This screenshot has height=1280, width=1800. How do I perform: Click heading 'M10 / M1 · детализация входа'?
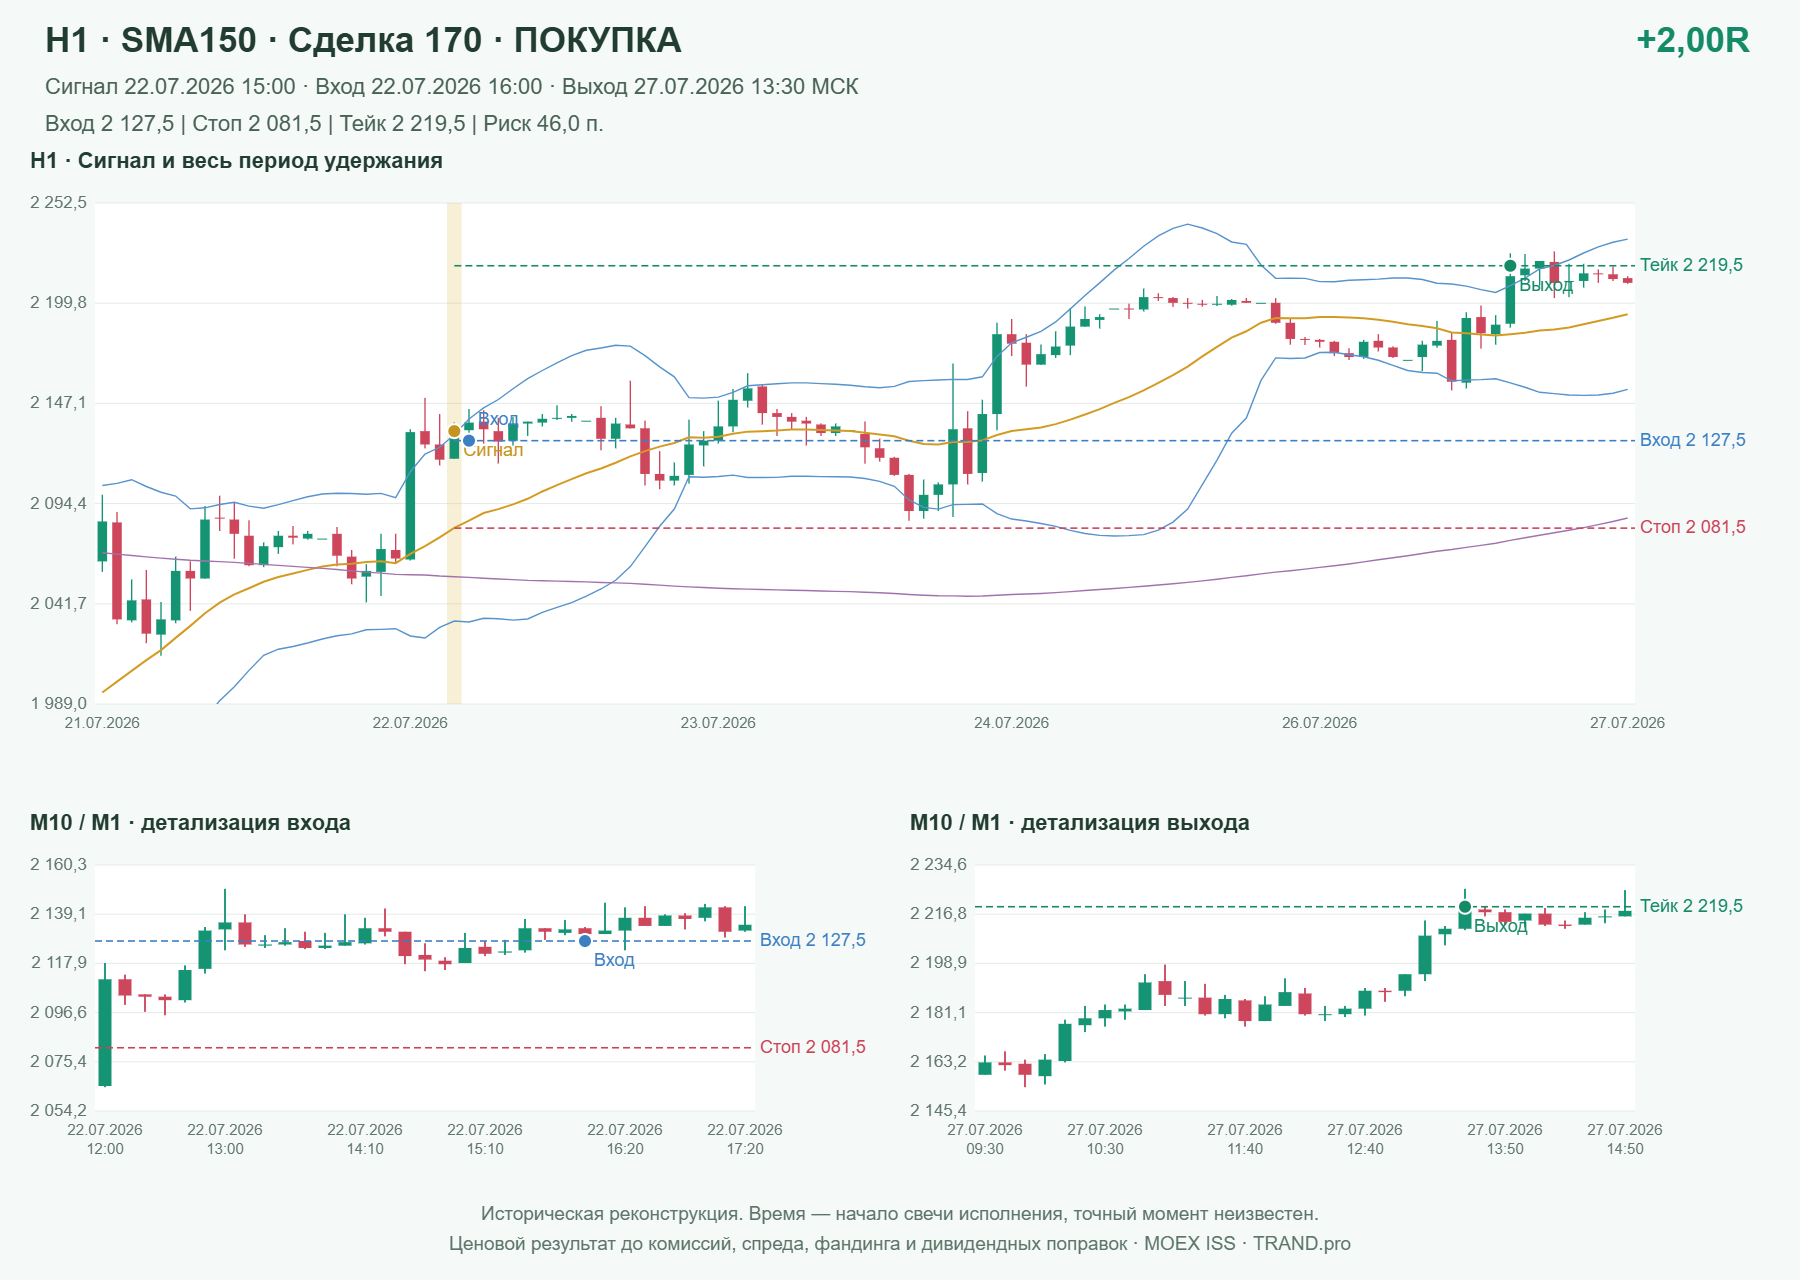(190, 823)
